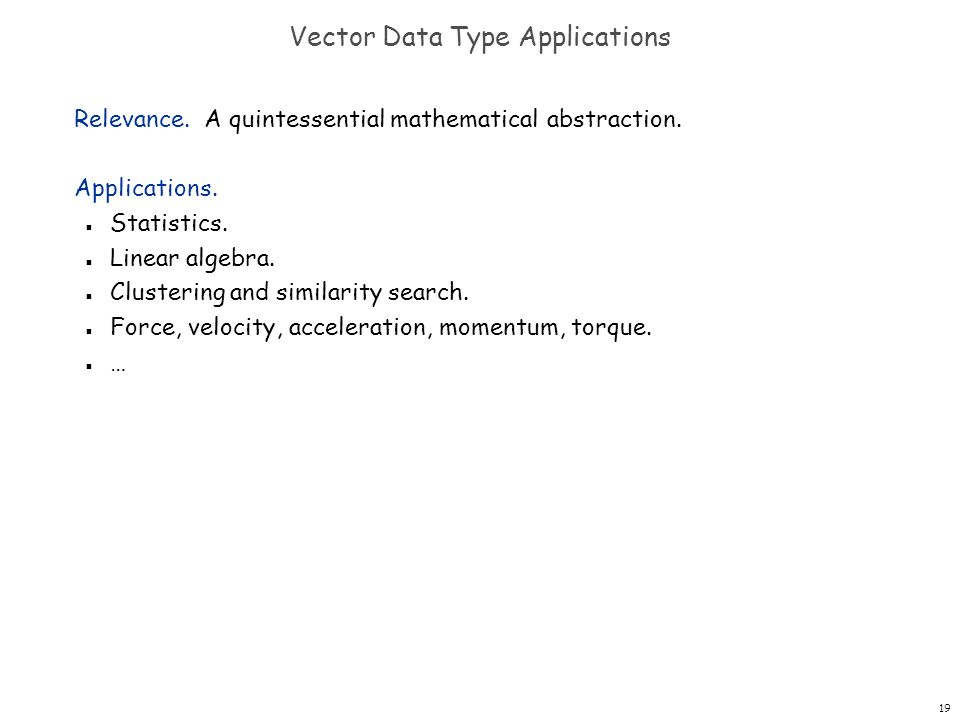Click the bullet marker beside Force
The width and height of the screenshot is (960, 720).
tap(89, 331)
